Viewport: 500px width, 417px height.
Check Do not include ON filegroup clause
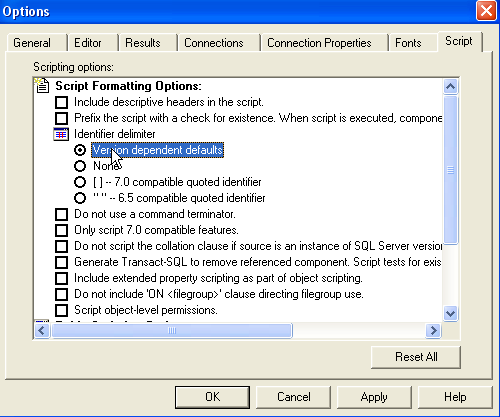coord(61,294)
